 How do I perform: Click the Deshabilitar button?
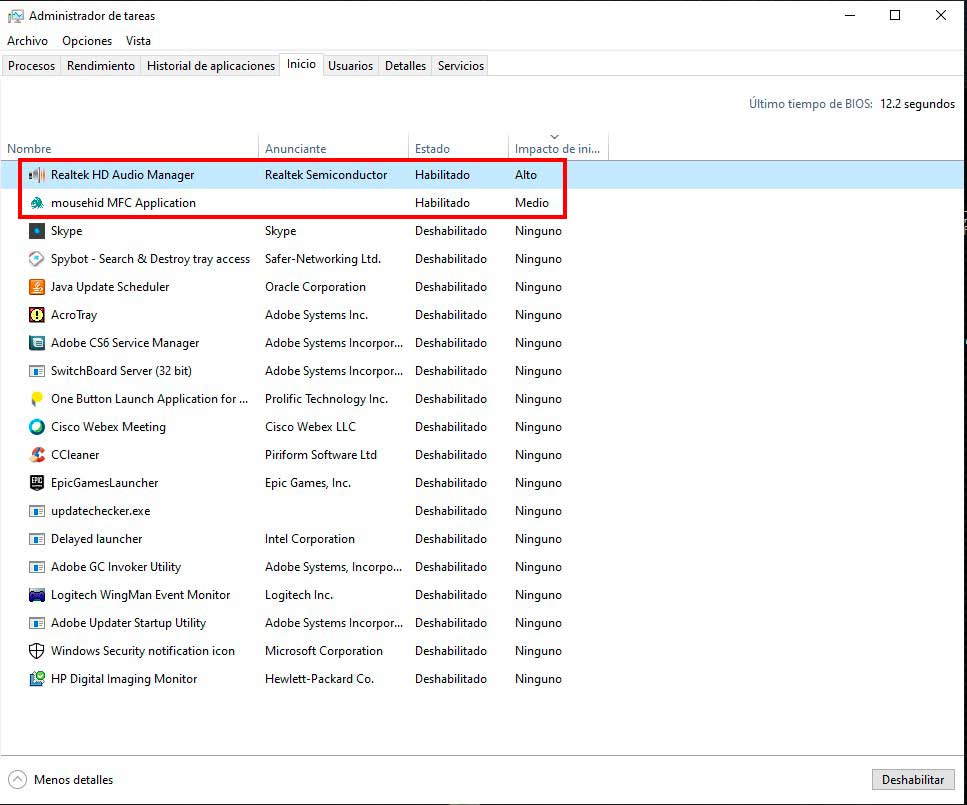pyautogui.click(x=913, y=780)
